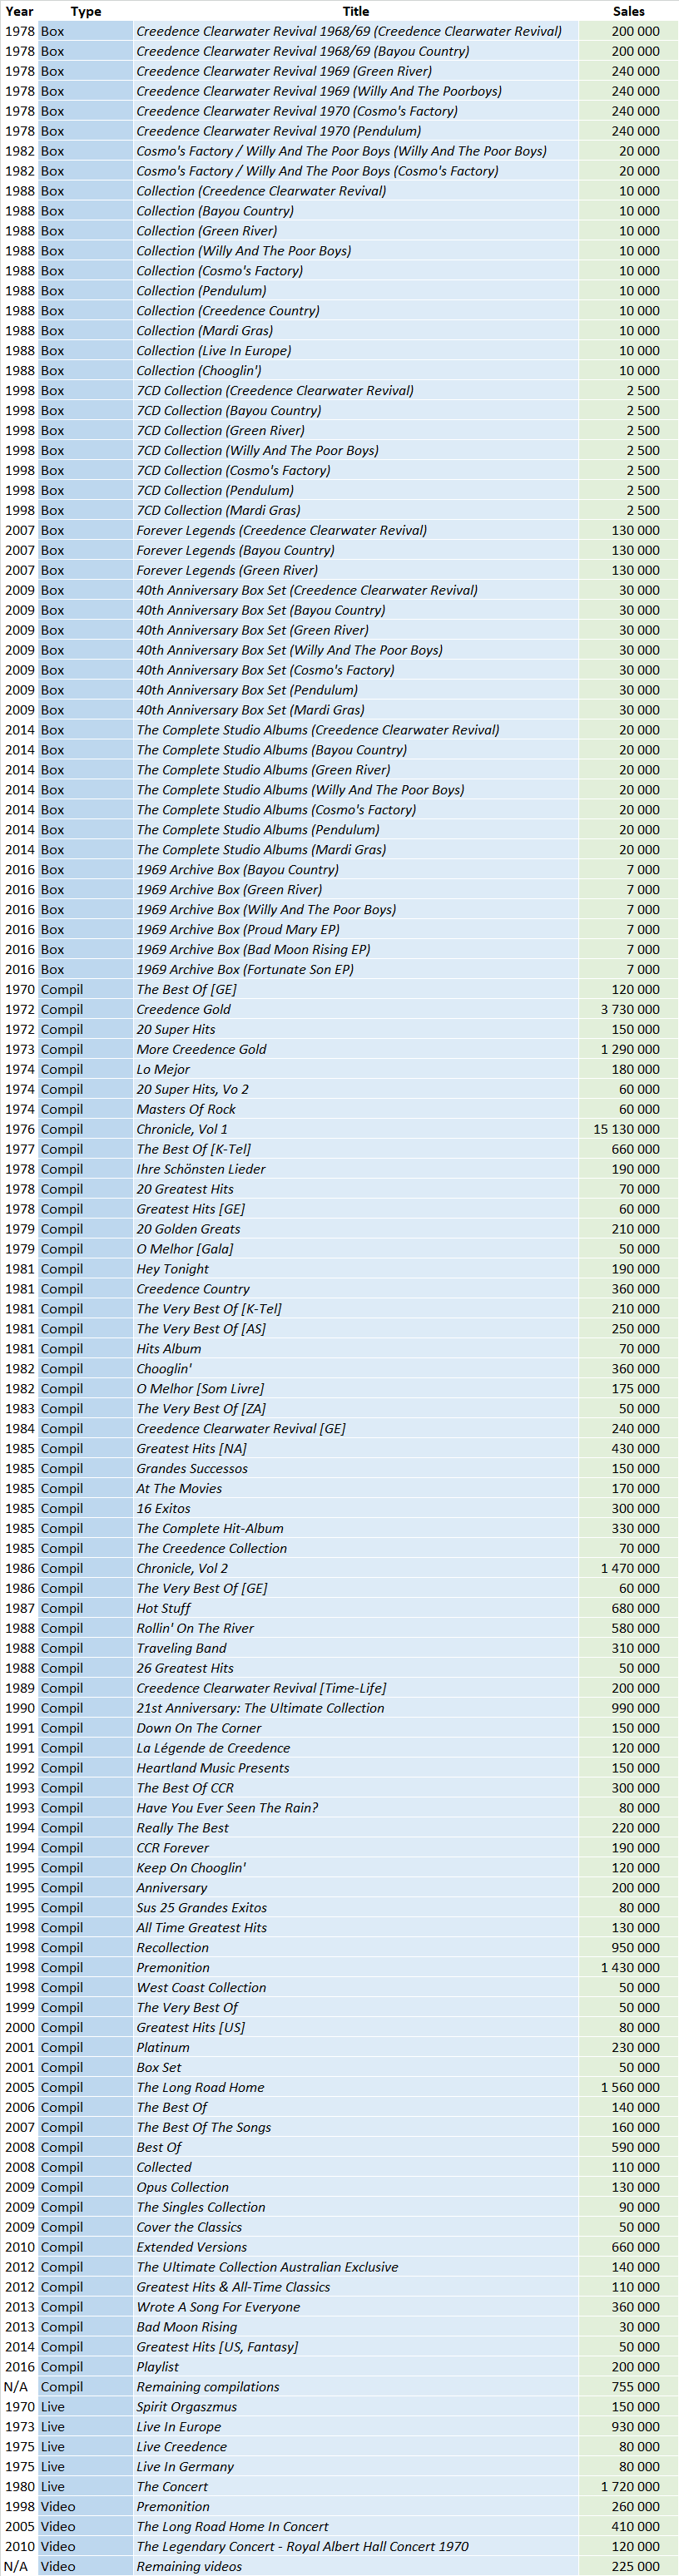679x2576 pixels.
Task: Select the 'Hey Tonight' title cell
Action: 172,1269
